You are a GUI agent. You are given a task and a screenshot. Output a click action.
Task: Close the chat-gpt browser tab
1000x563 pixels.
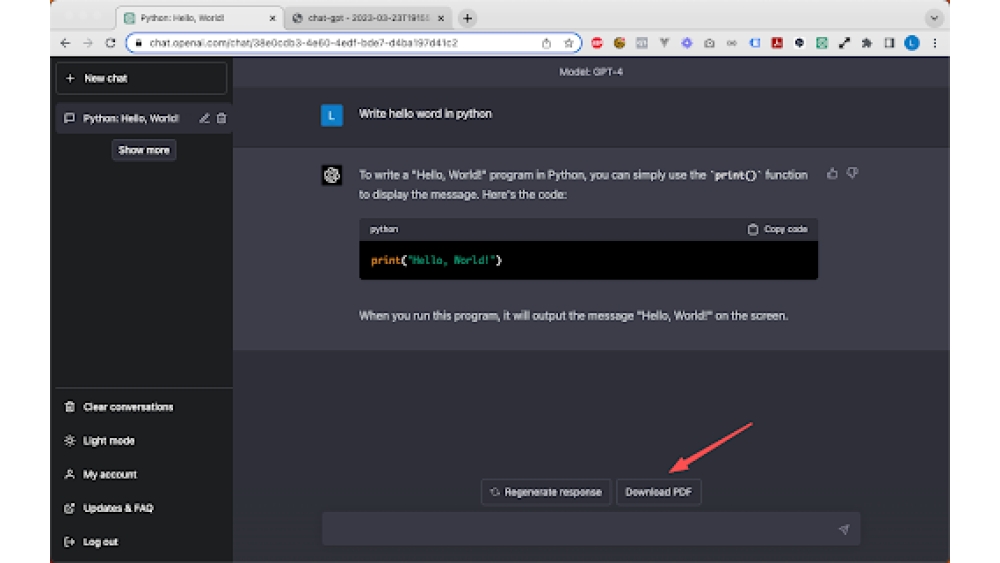point(441,18)
